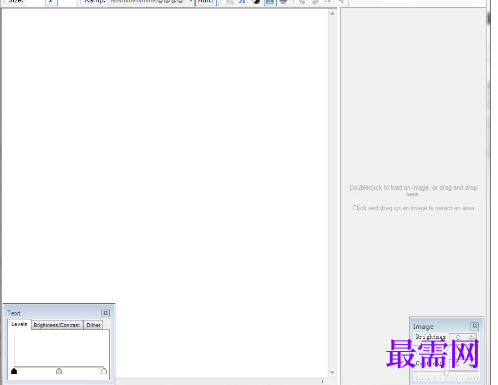Viewport: 498px width, 385px height.
Task: Open the Dither tab
Action: tap(93, 325)
